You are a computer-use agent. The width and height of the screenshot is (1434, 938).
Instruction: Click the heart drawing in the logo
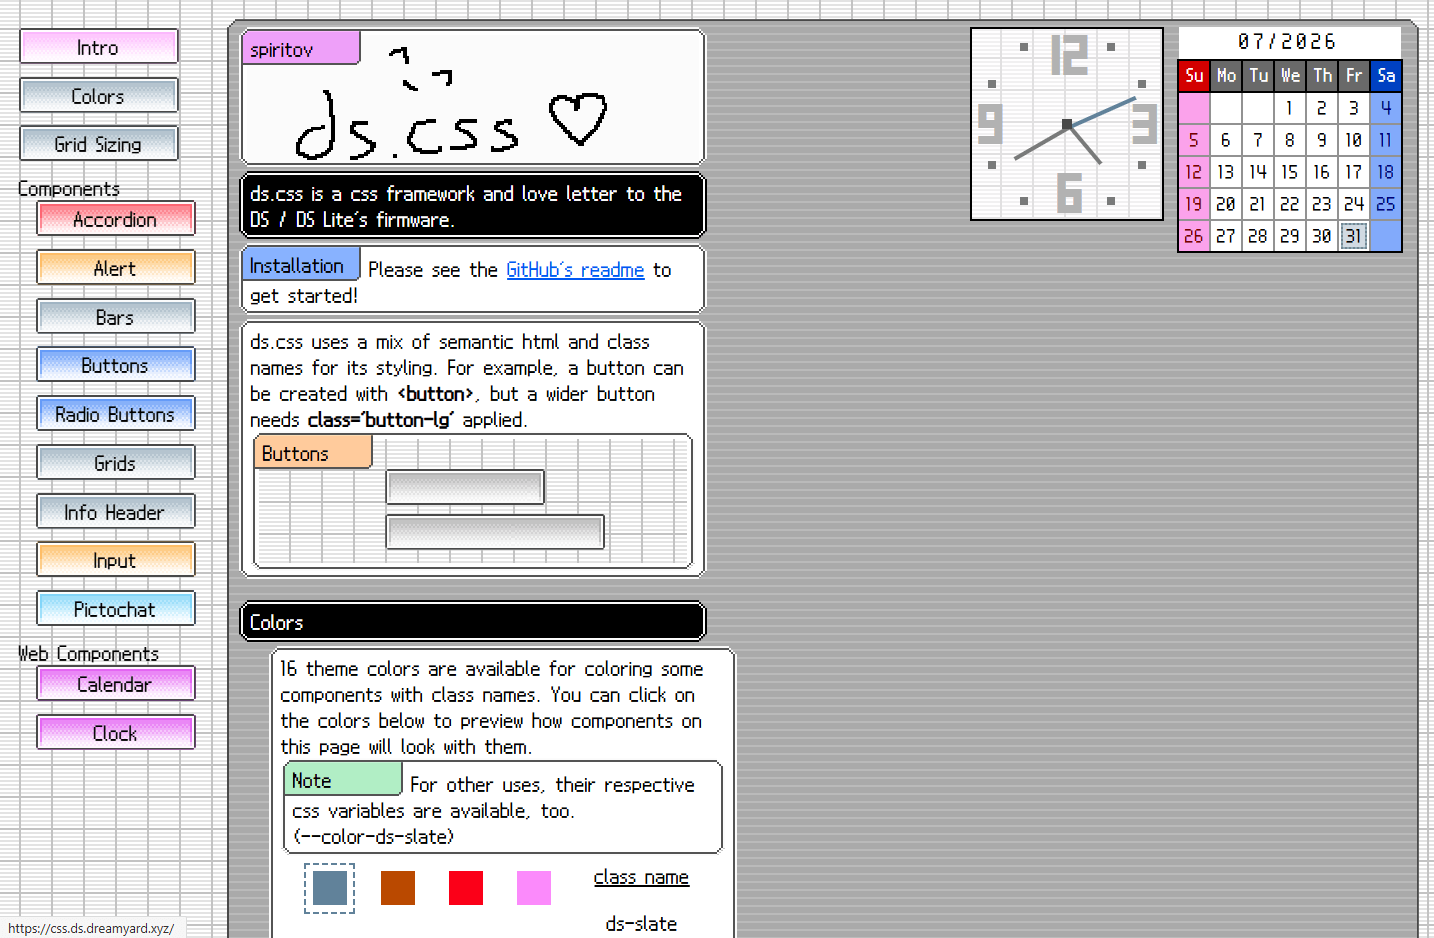pyautogui.click(x=578, y=119)
